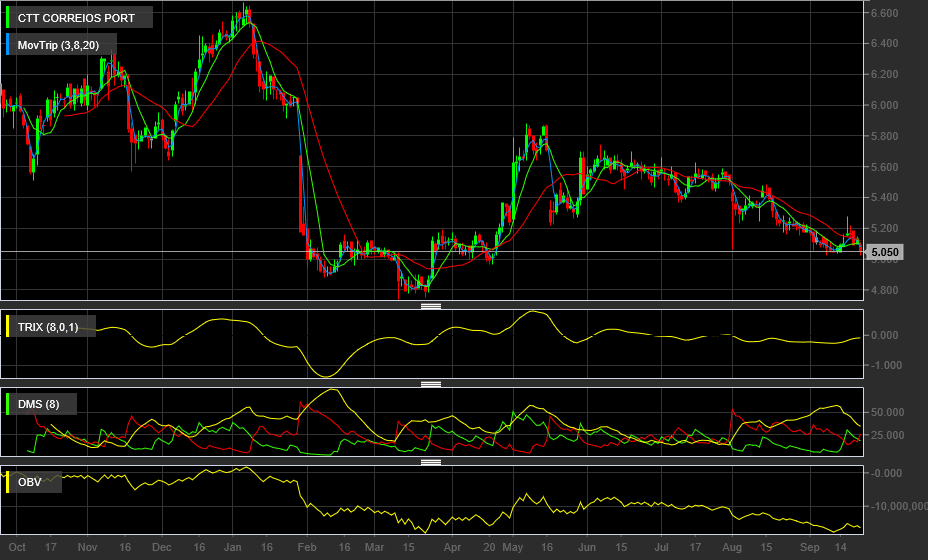Click splitter handle between TRIX and DMS panes
Screen dimensions: 928x560
click(431, 384)
